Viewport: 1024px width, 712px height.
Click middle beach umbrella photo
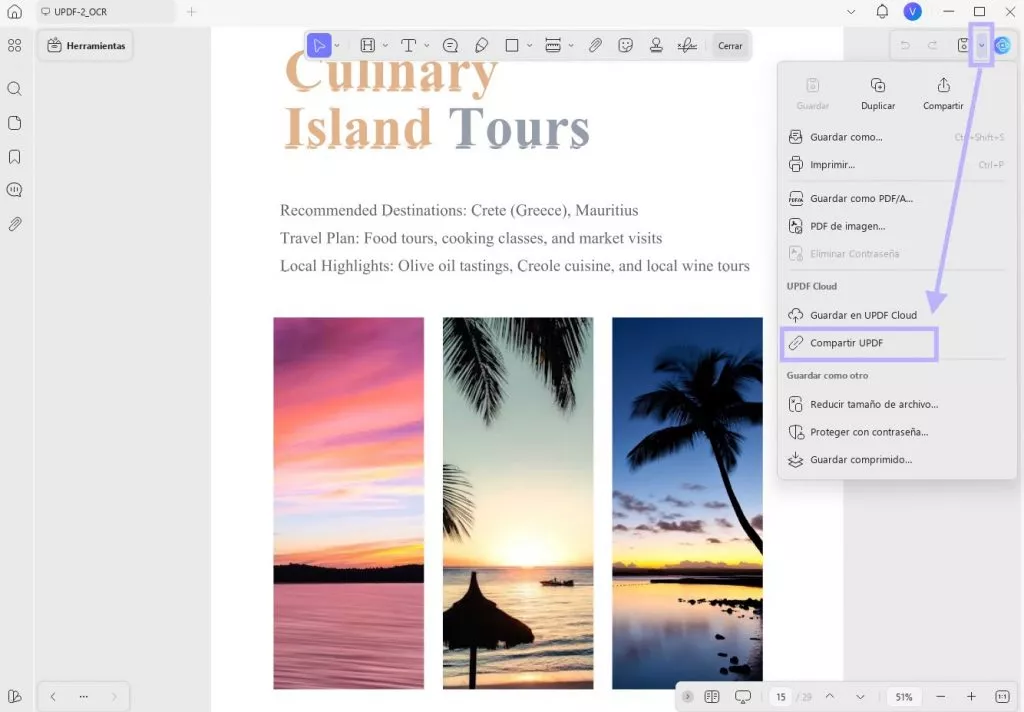[x=518, y=503]
